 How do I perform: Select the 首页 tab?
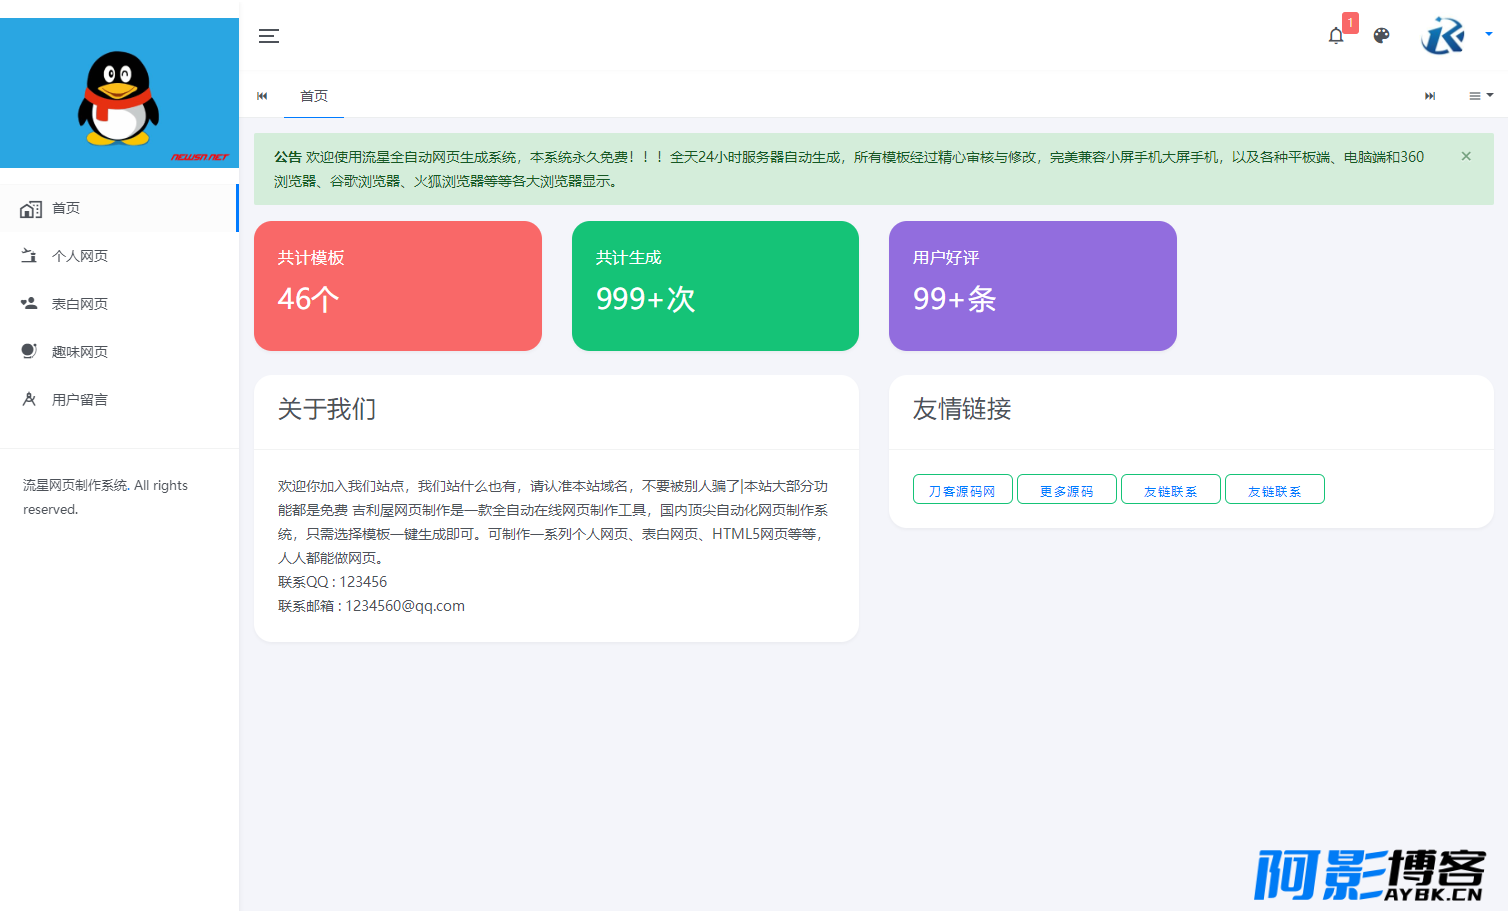pos(314,96)
